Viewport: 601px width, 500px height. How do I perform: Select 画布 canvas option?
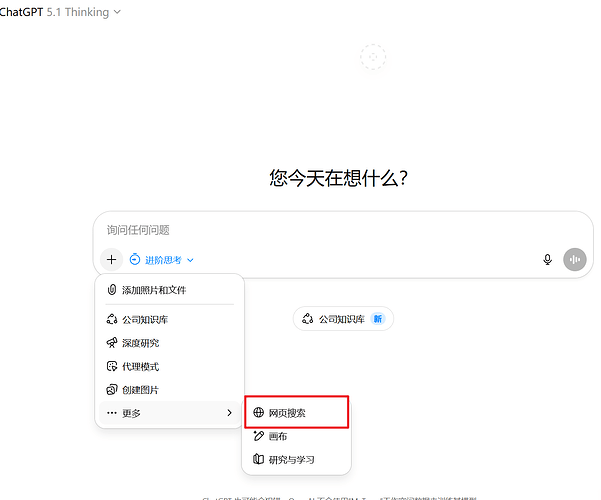click(296, 436)
